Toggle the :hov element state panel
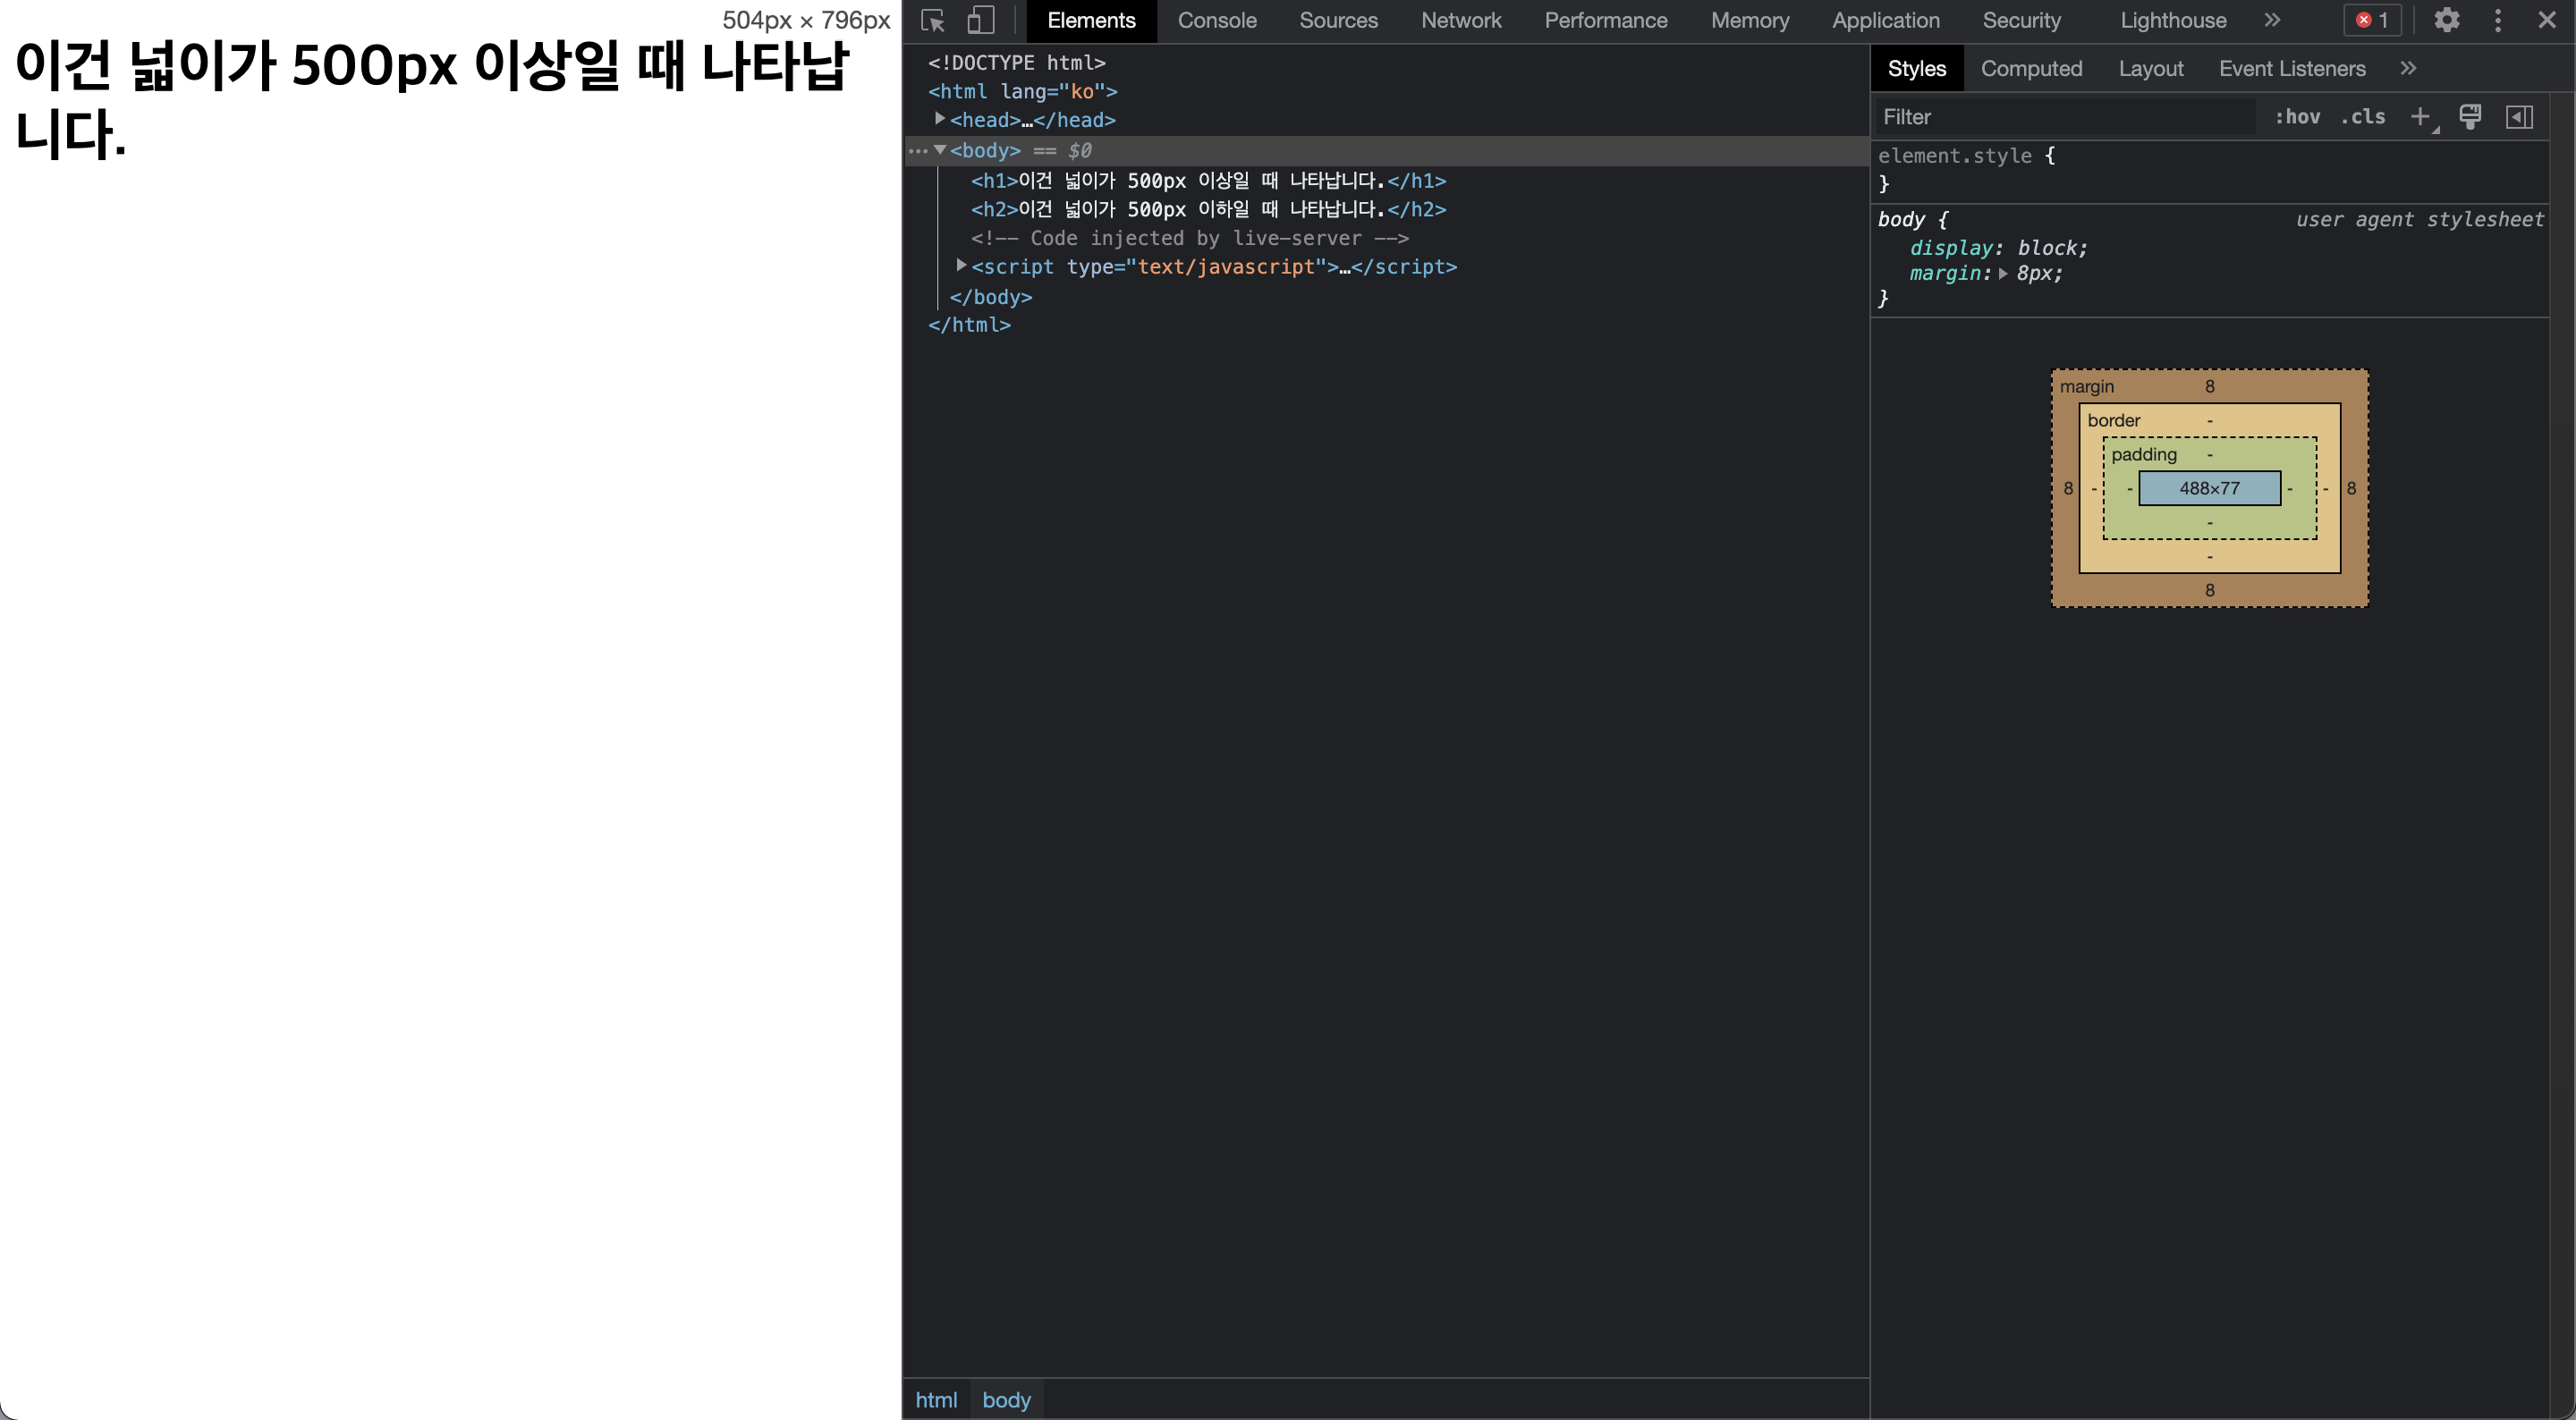 (2297, 117)
